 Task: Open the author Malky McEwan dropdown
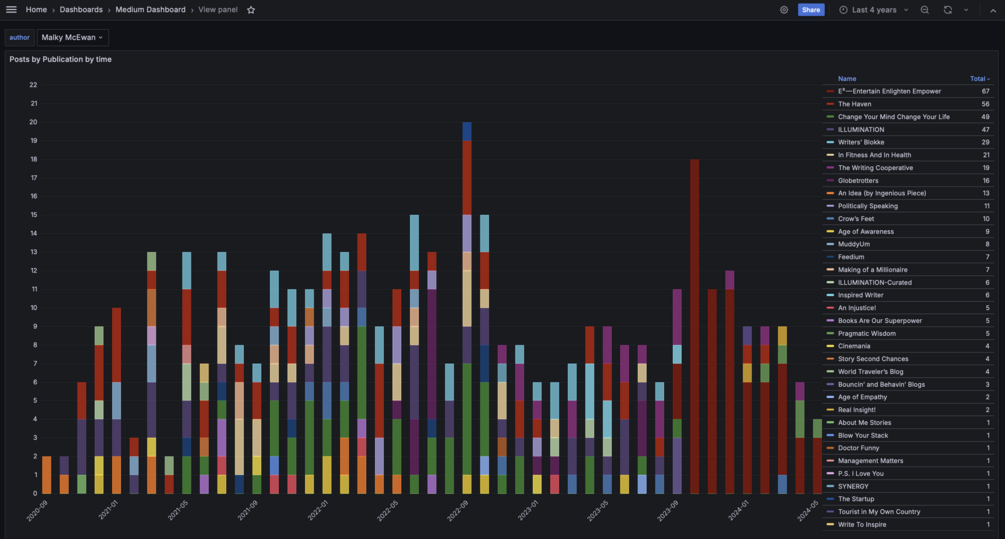click(x=72, y=37)
